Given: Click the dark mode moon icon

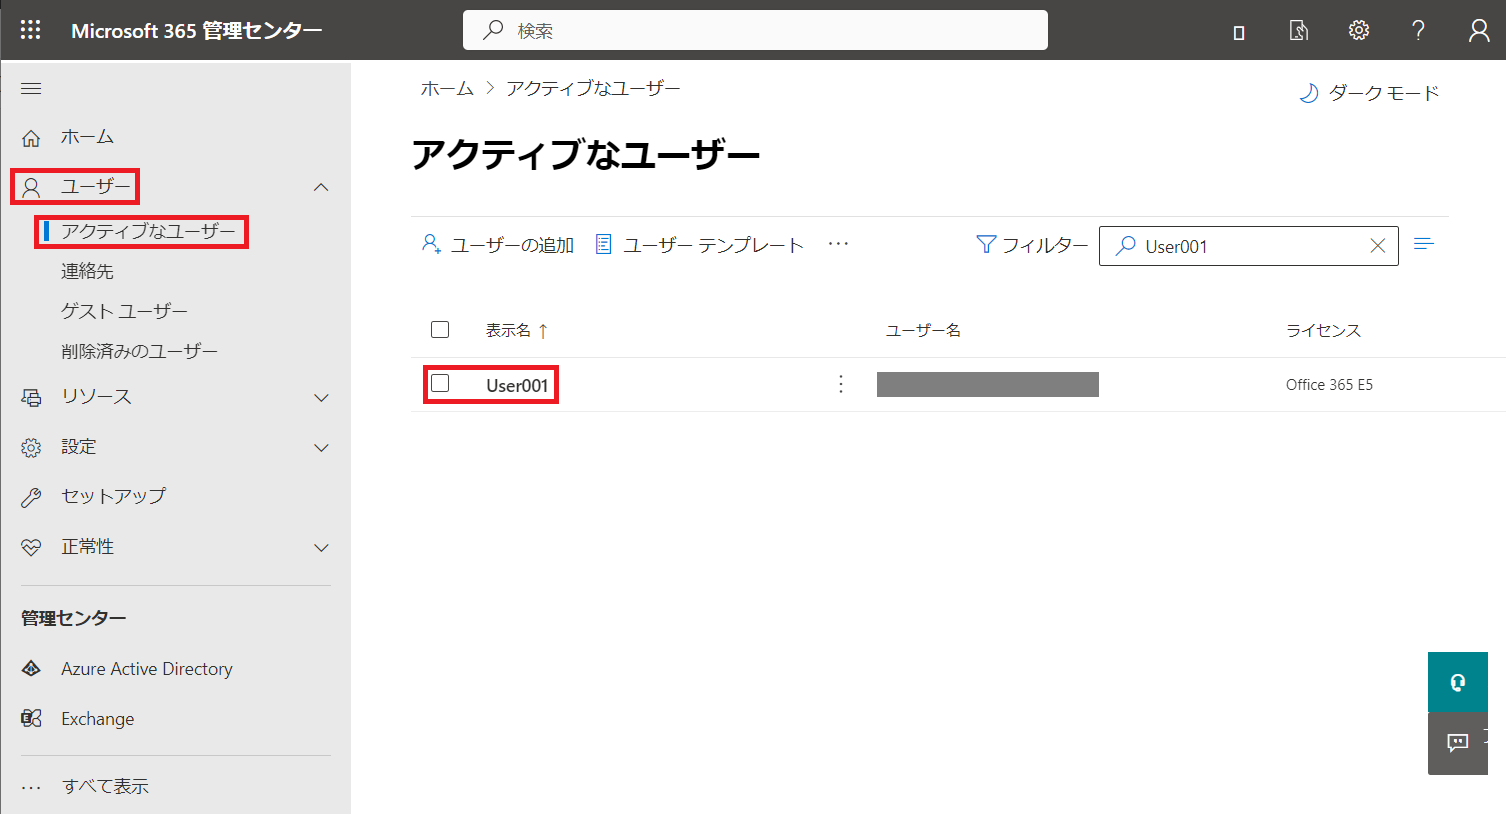Looking at the screenshot, I should point(1308,93).
